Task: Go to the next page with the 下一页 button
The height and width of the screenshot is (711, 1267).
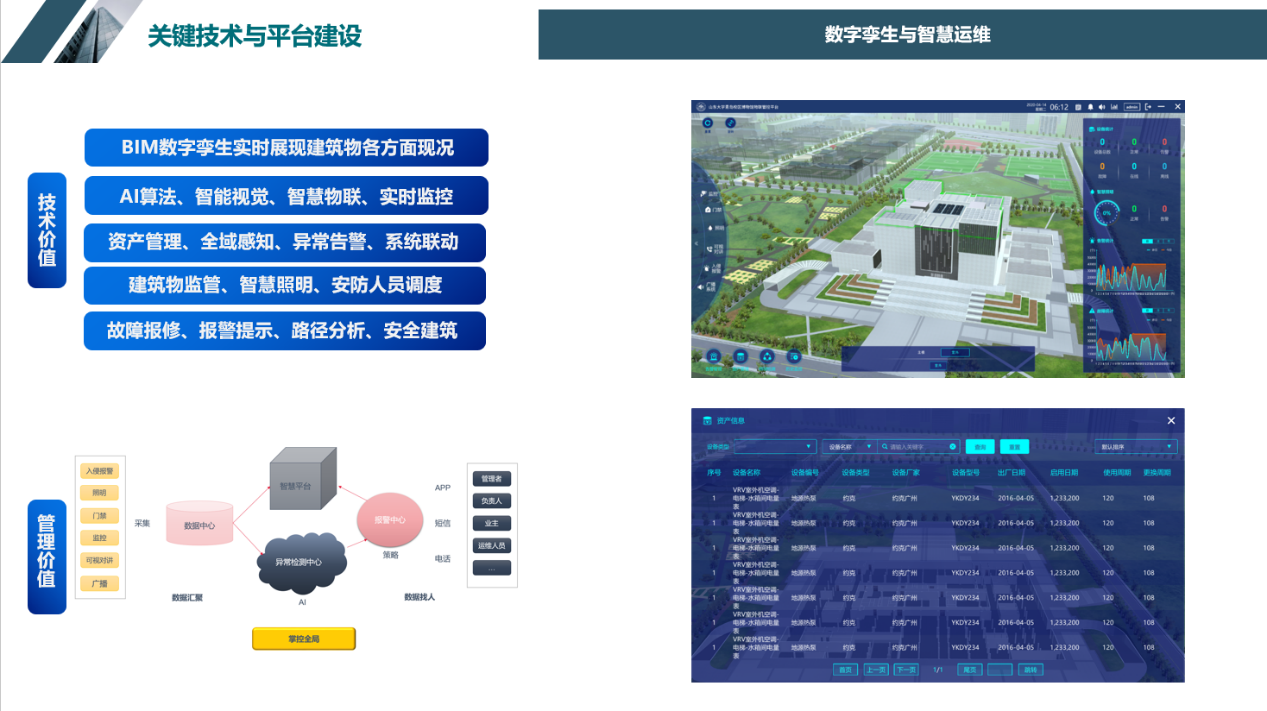Action: click(x=905, y=668)
